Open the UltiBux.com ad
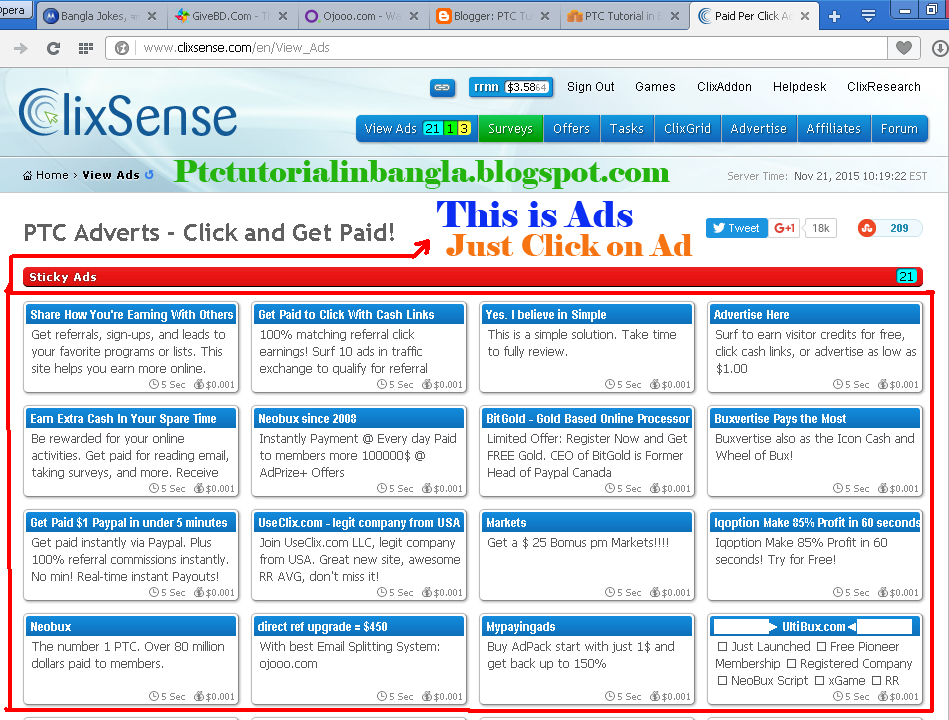The height and width of the screenshot is (720, 949). point(815,660)
